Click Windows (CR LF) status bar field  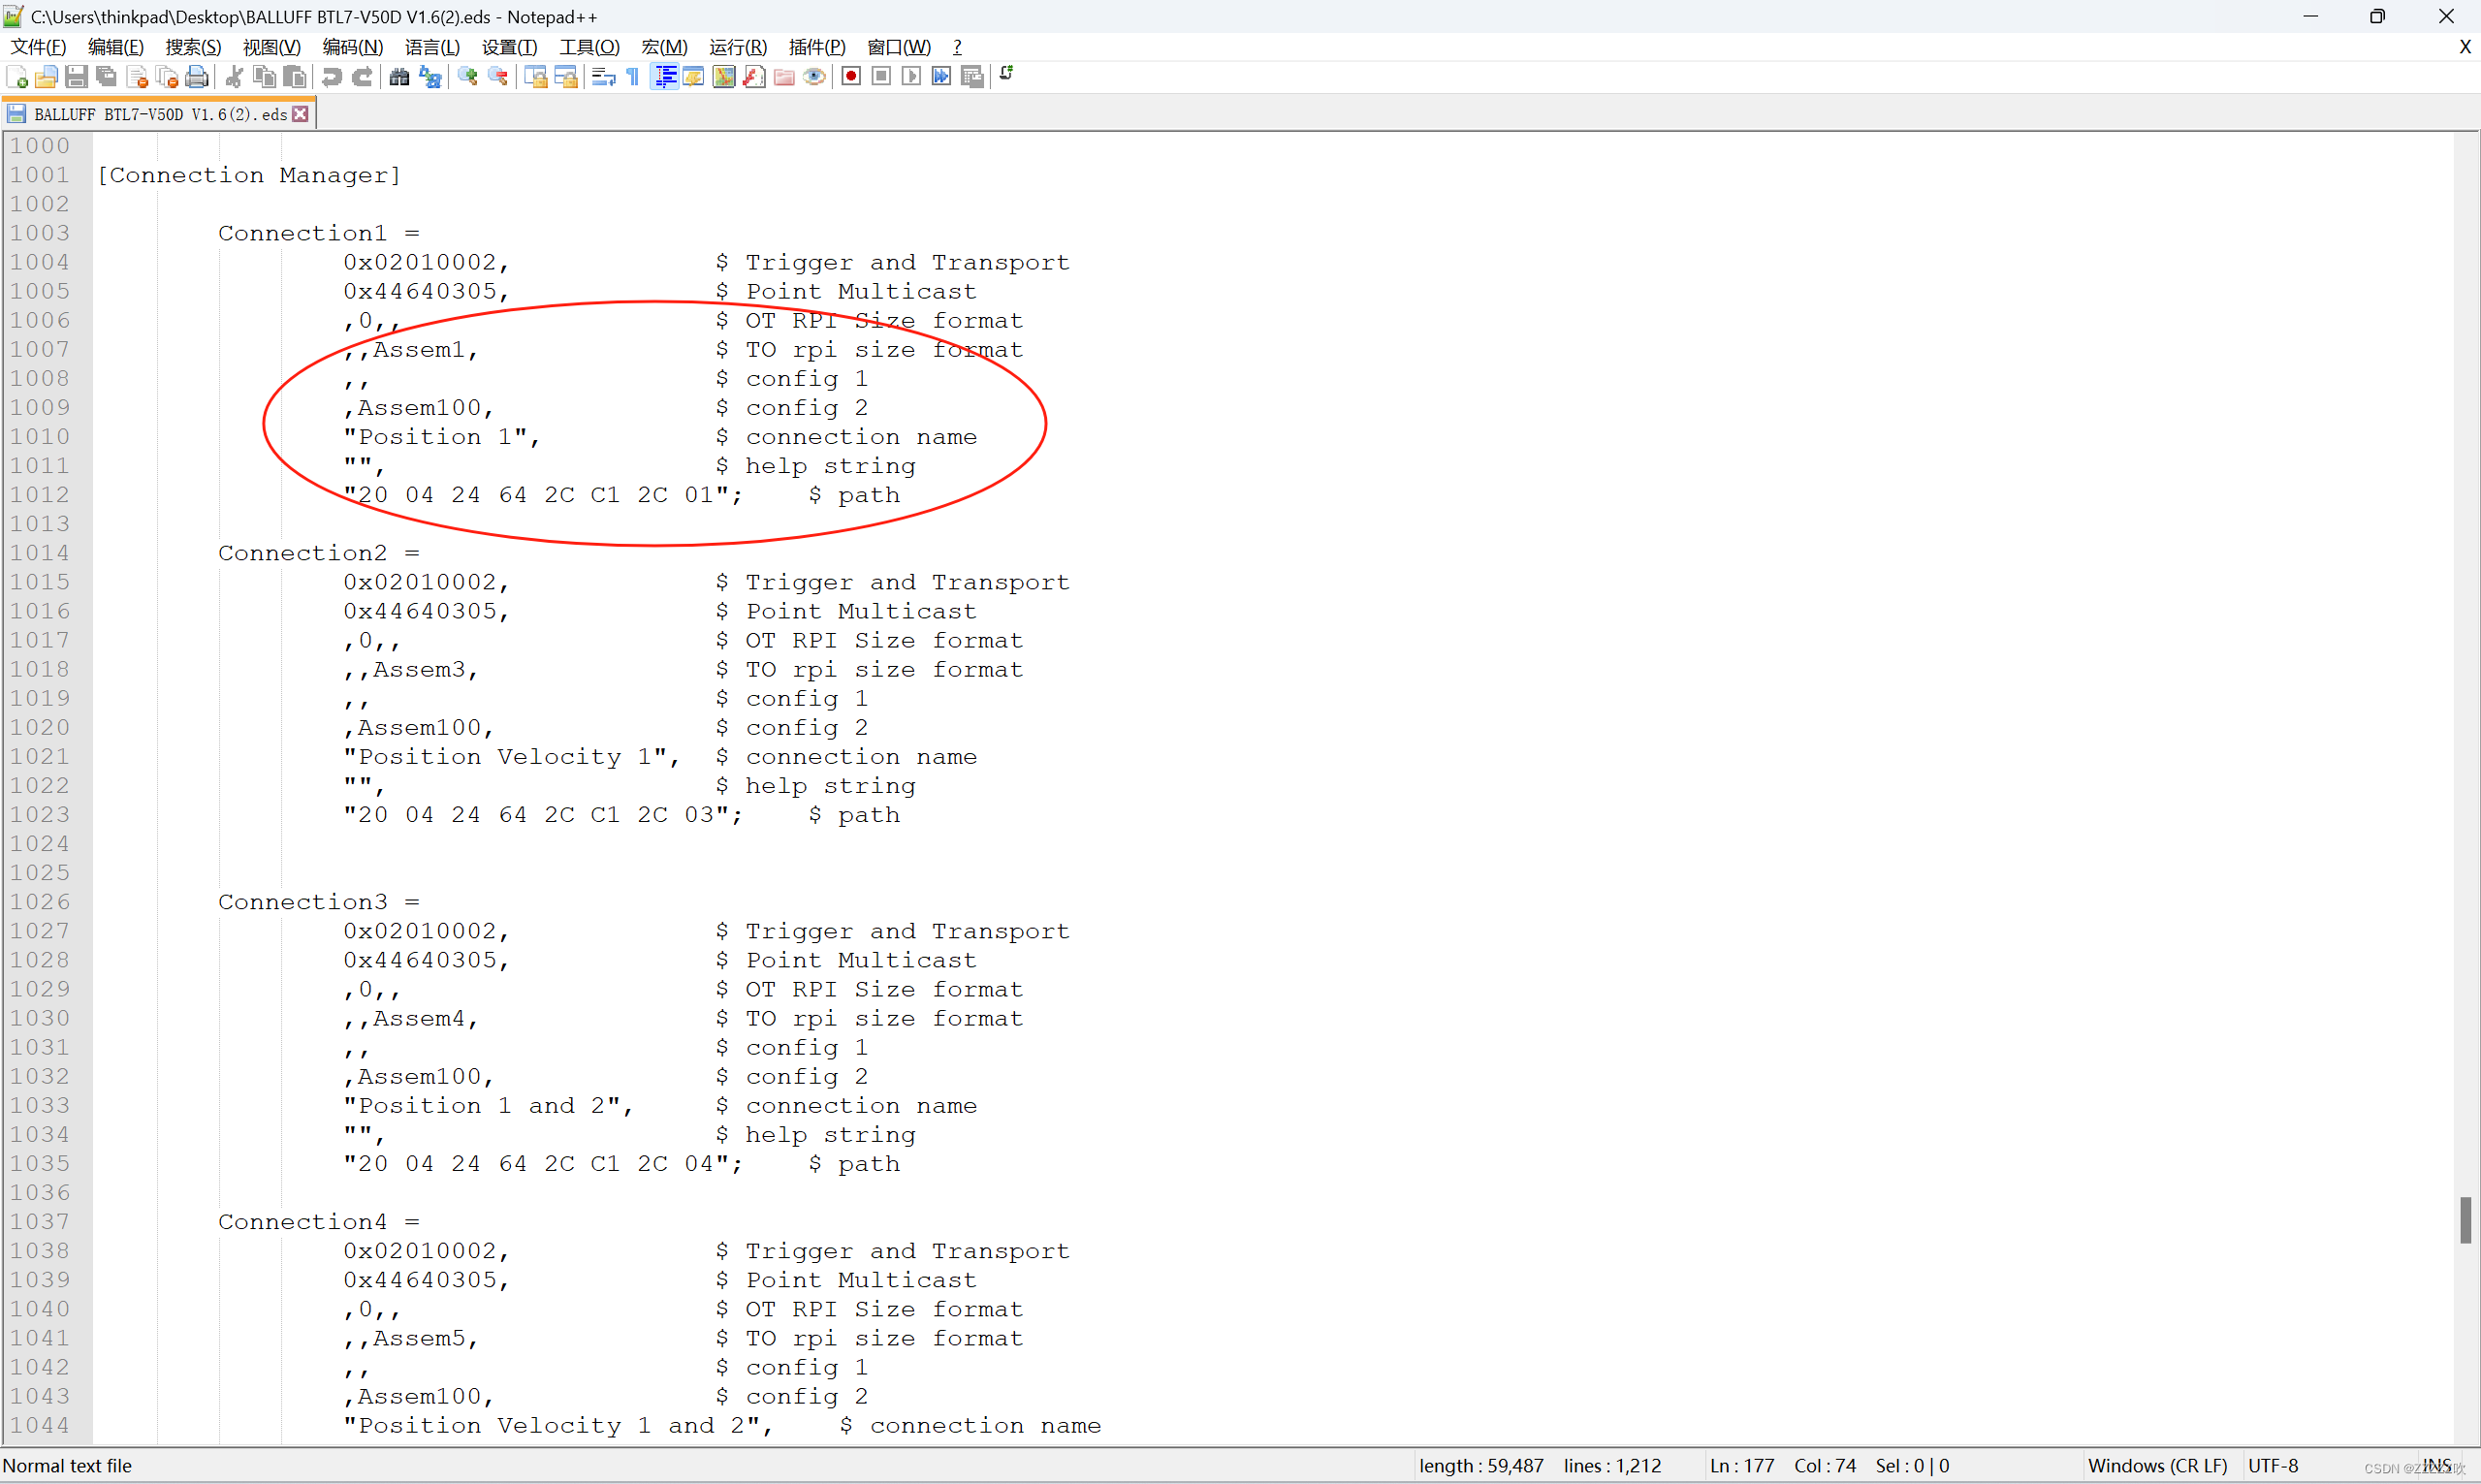[x=2158, y=1466]
